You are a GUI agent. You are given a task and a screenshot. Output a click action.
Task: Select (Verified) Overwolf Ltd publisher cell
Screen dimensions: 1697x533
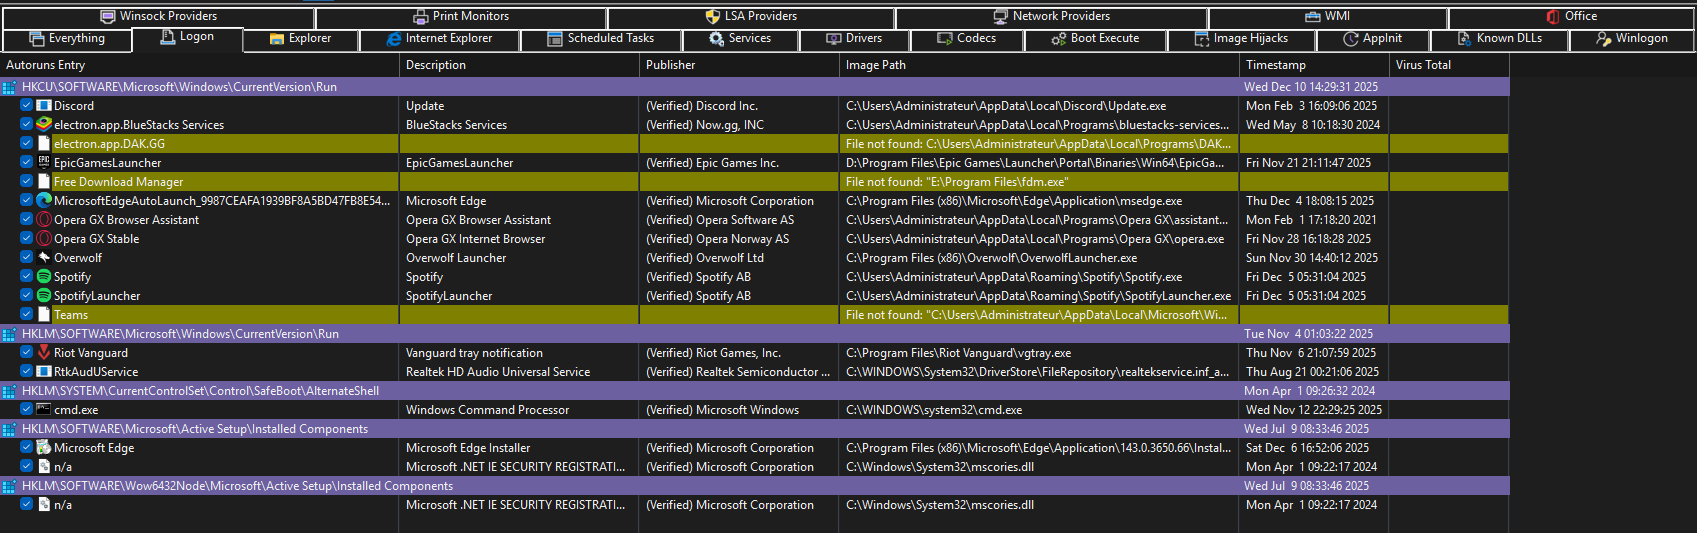click(739, 258)
